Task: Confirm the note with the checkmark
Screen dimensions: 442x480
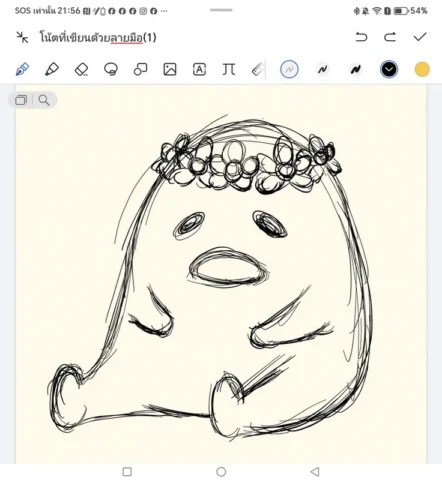Action: point(420,37)
